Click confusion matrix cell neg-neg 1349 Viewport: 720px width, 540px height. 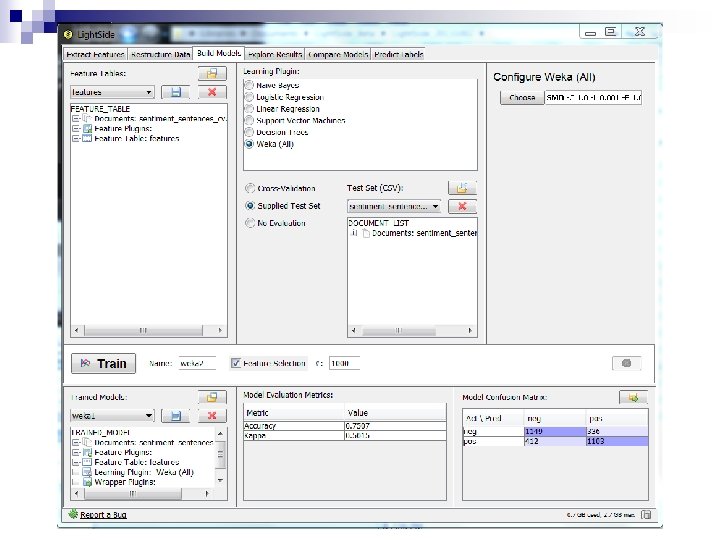click(x=555, y=431)
